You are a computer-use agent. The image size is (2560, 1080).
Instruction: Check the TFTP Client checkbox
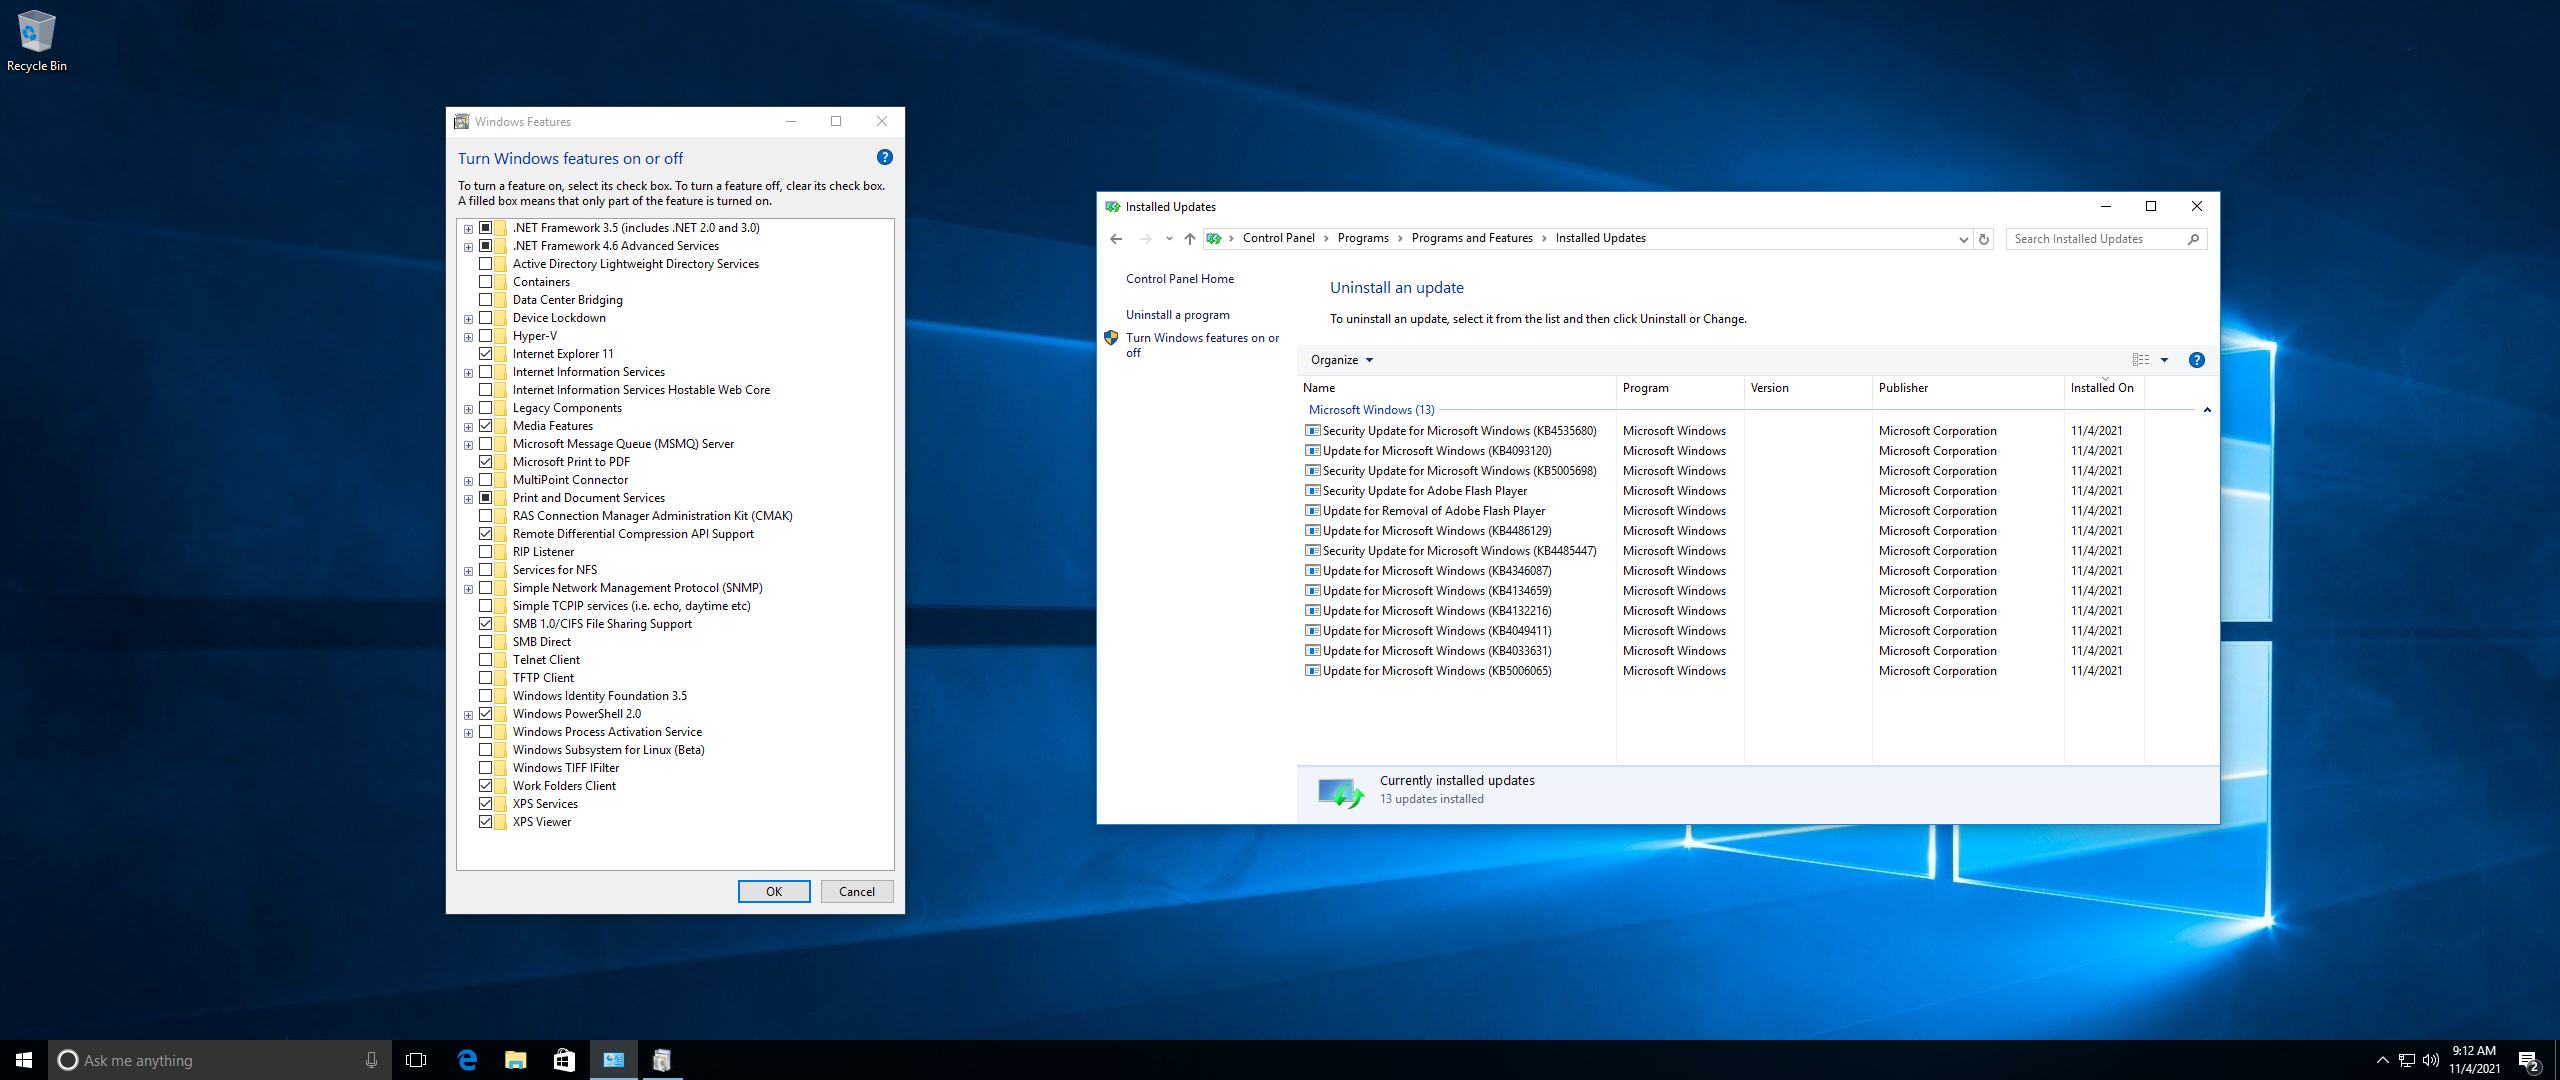[x=485, y=678]
